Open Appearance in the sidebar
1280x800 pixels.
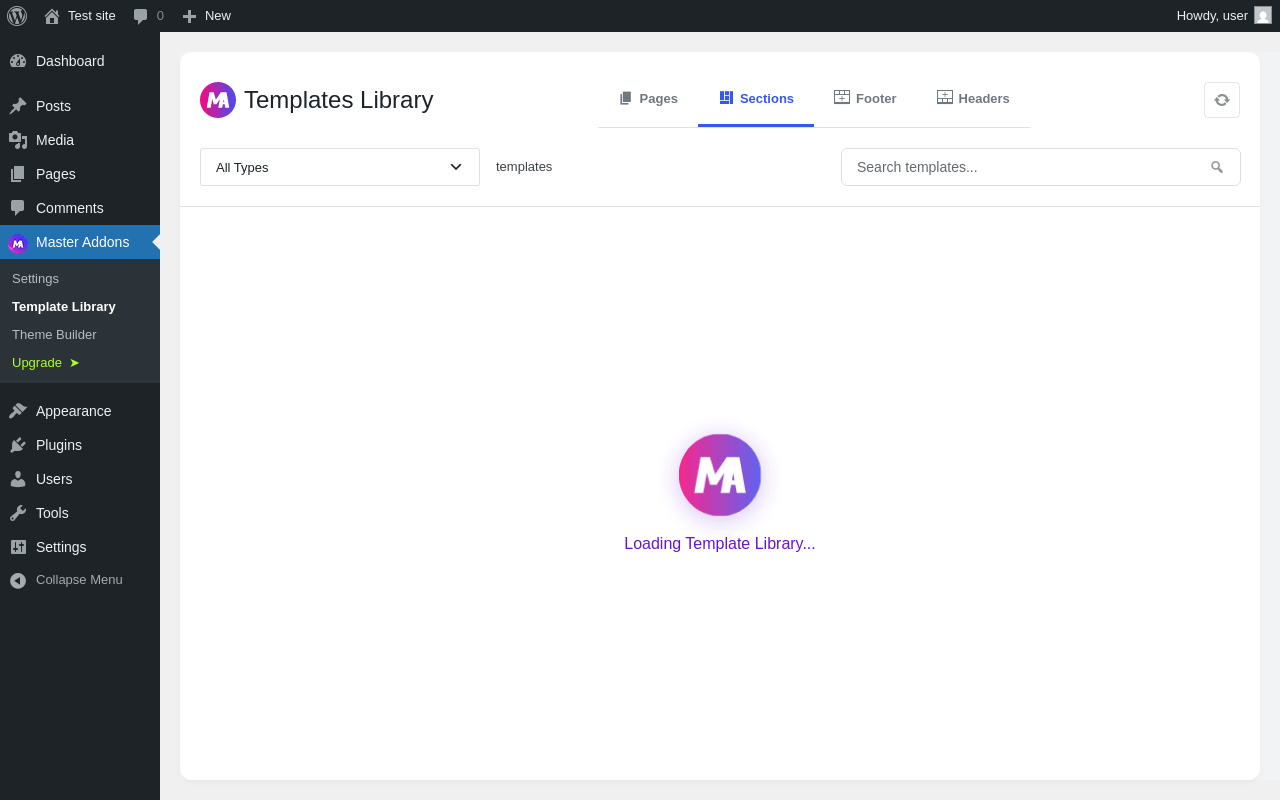coord(80,411)
